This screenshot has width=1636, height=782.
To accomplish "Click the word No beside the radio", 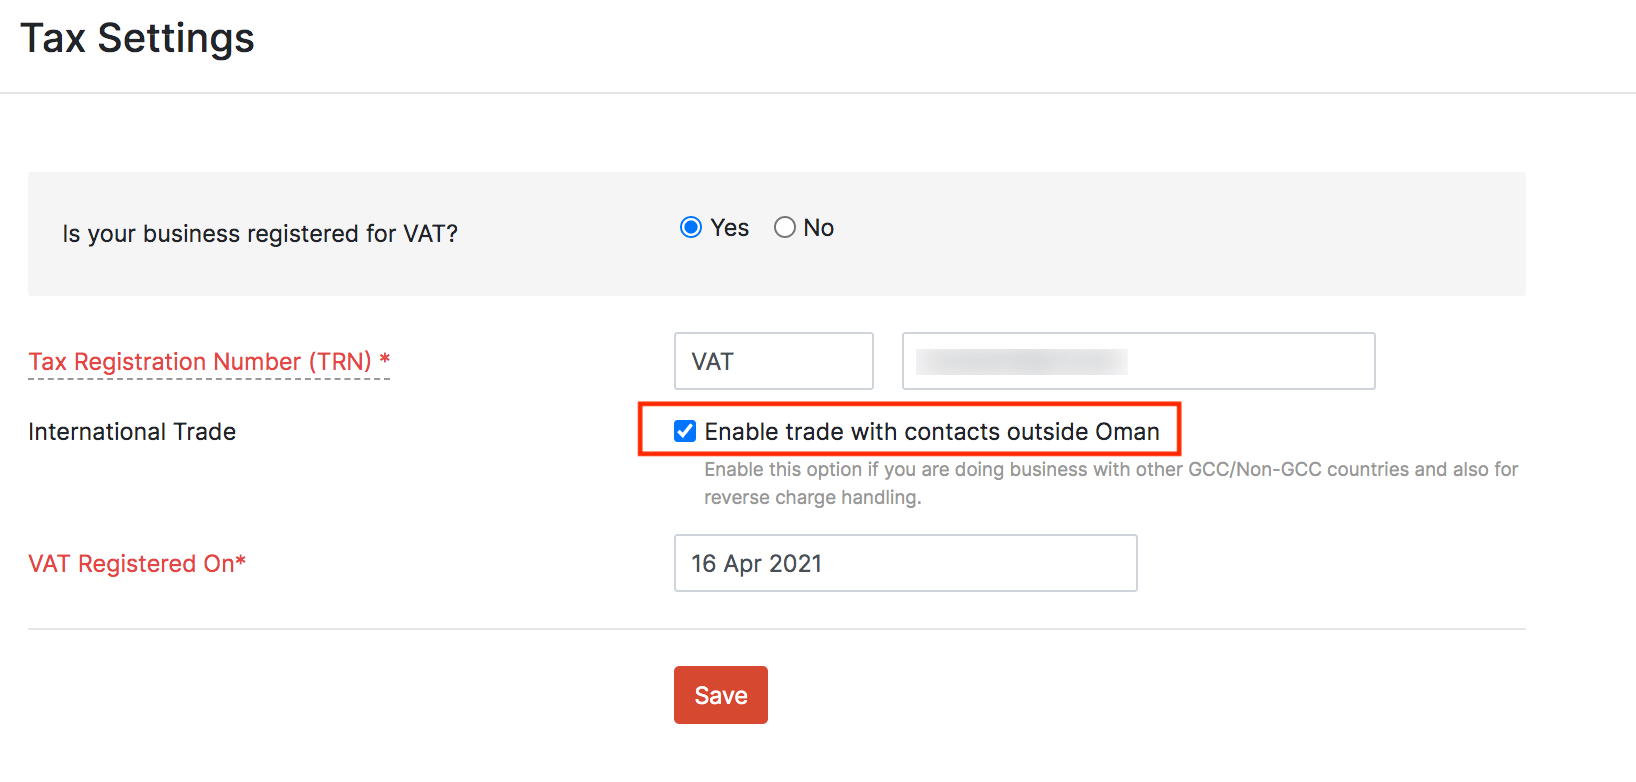I will [819, 228].
